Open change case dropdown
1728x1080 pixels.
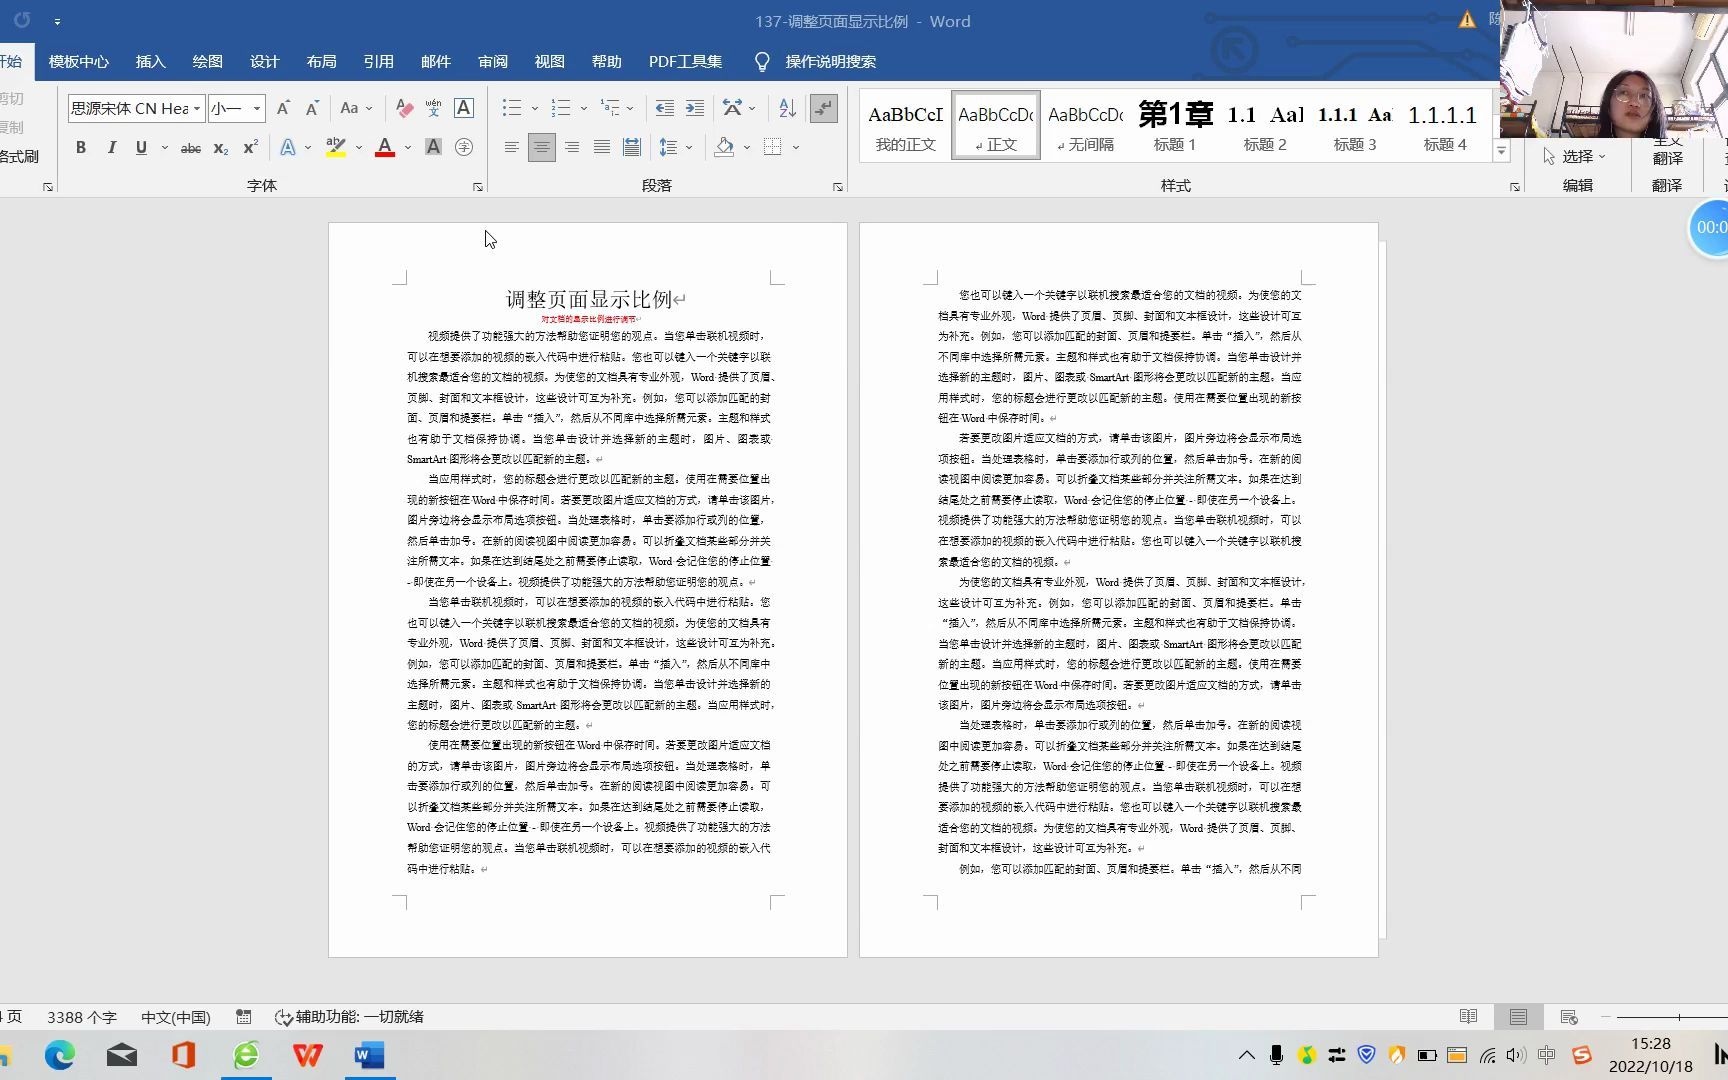coord(356,108)
